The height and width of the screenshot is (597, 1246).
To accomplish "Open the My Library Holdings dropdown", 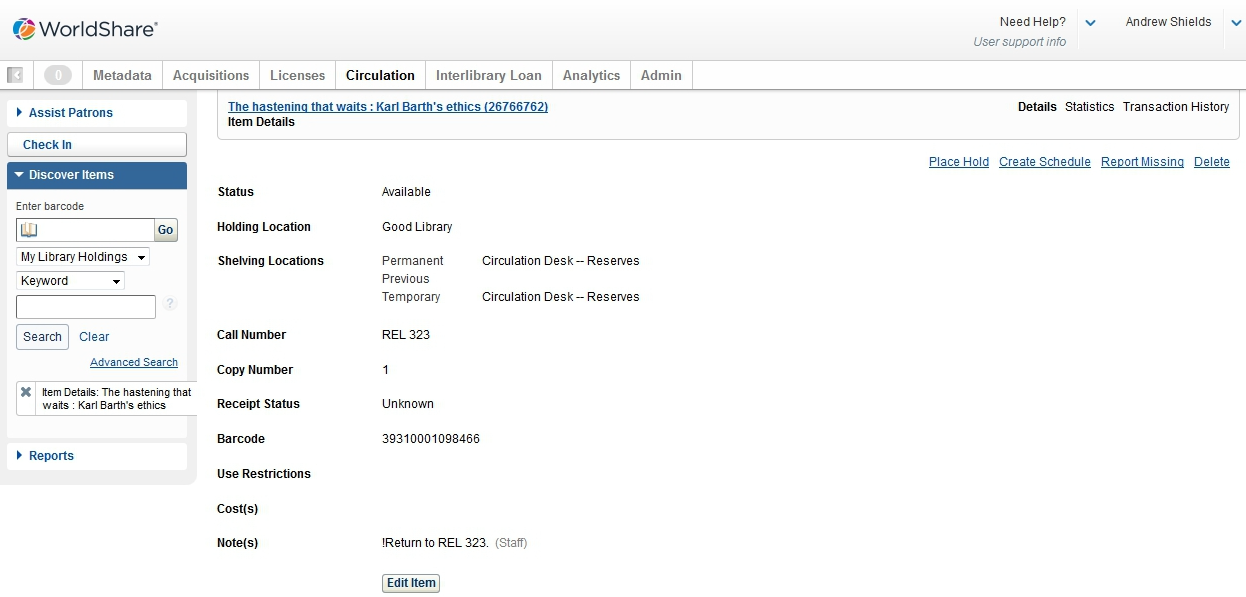I will tap(84, 257).
